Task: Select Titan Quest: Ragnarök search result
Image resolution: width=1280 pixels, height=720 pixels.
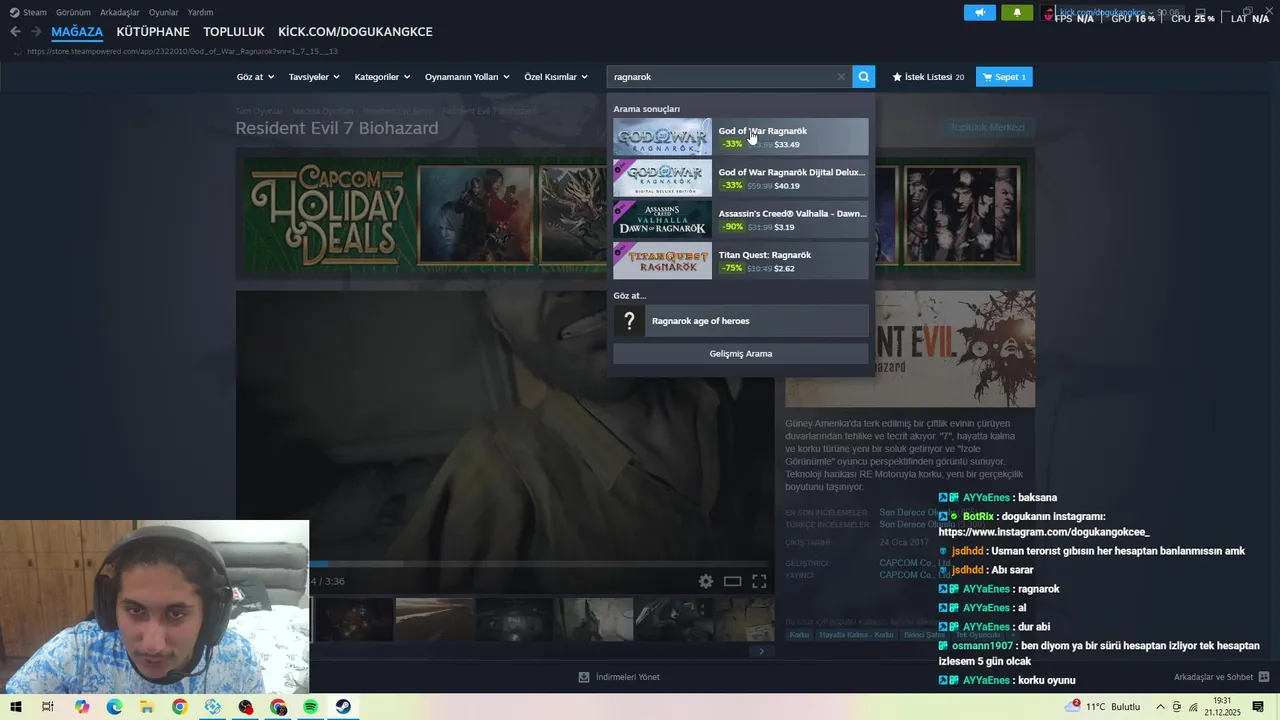Action: pos(741,261)
